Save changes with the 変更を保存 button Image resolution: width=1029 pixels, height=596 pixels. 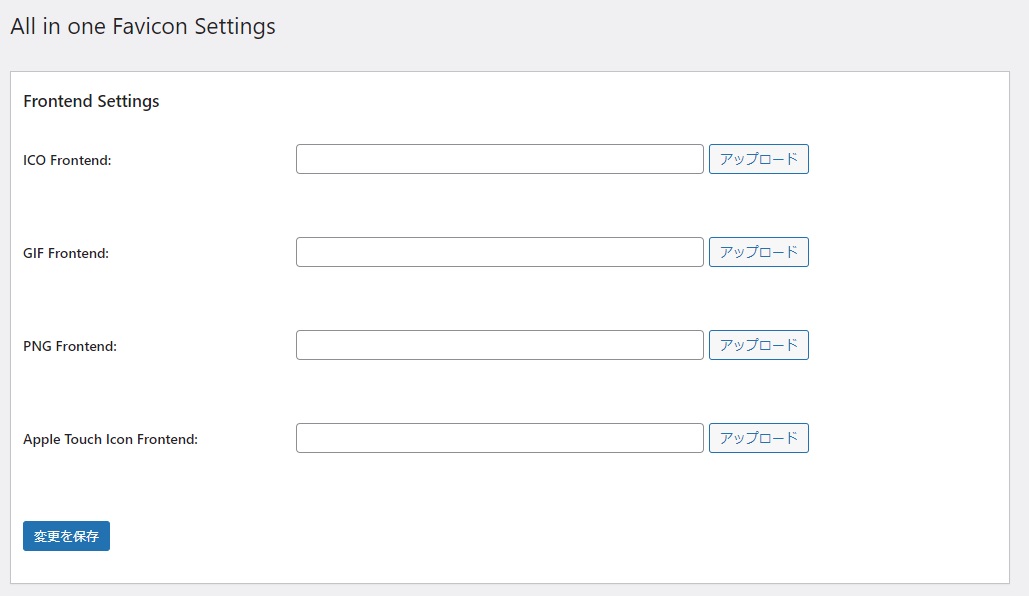66,536
